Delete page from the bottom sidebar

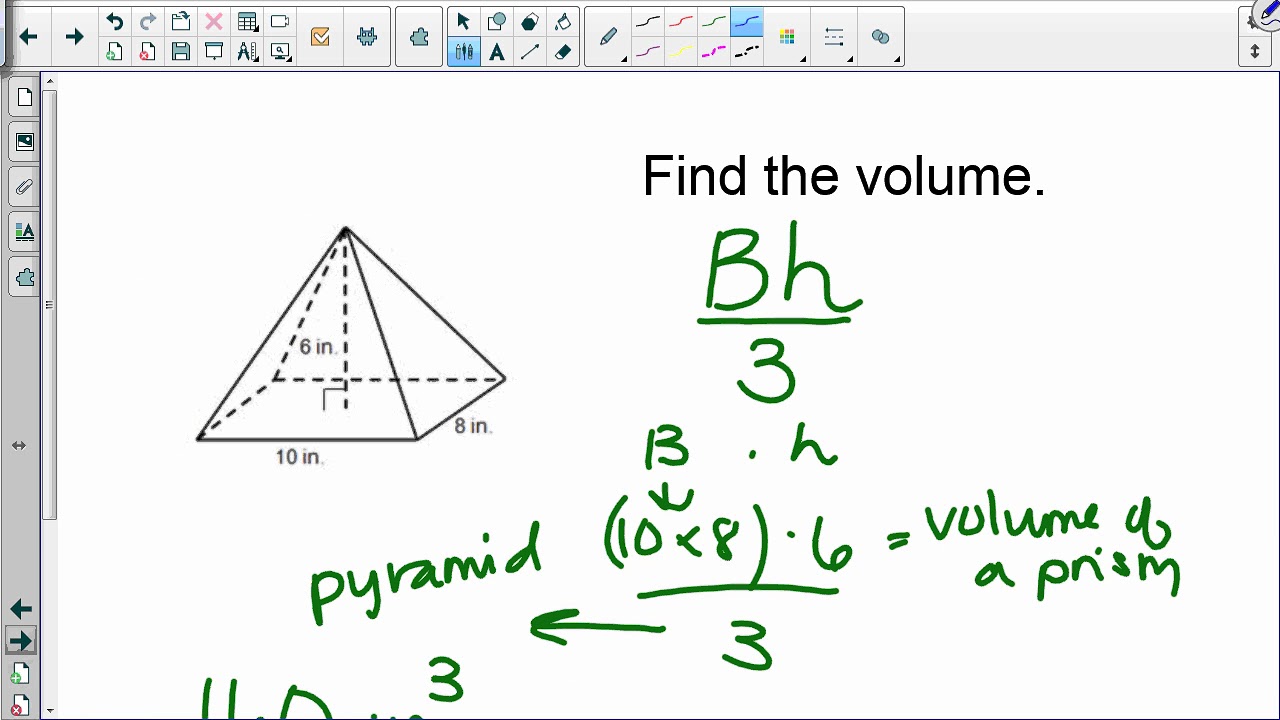coord(20,706)
